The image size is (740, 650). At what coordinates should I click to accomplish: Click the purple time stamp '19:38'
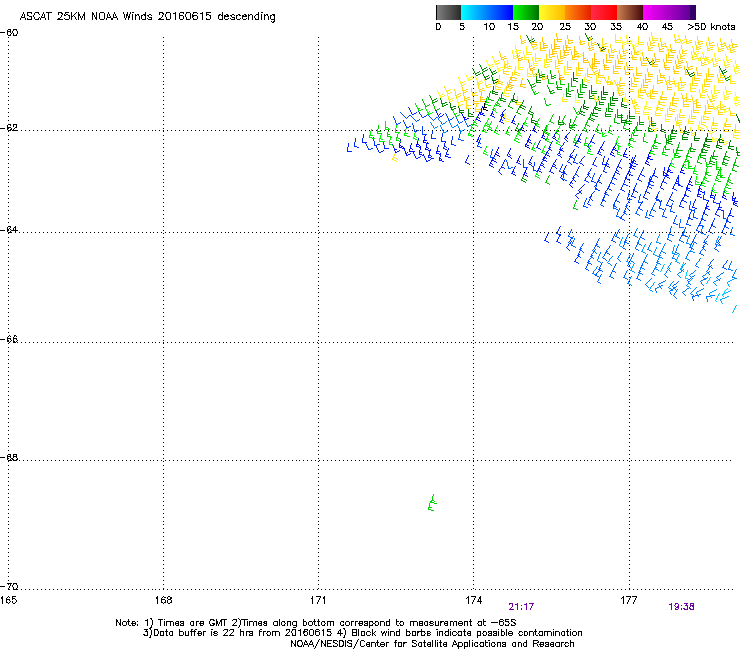681,607
